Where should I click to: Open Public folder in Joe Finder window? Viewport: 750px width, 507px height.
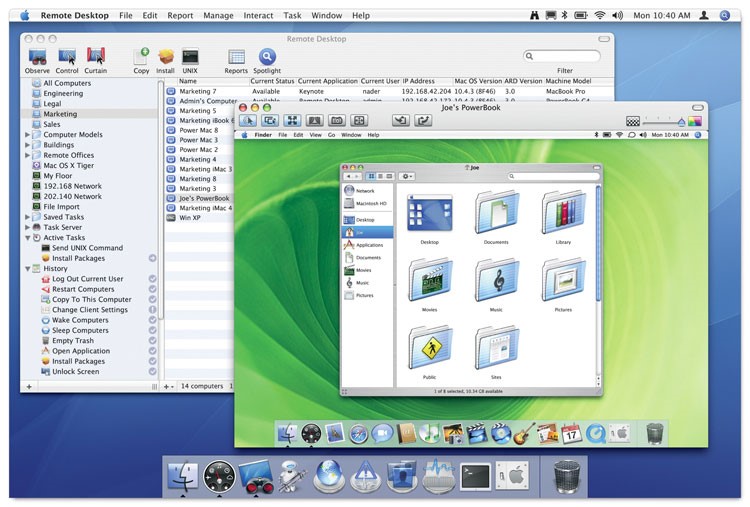pos(430,347)
